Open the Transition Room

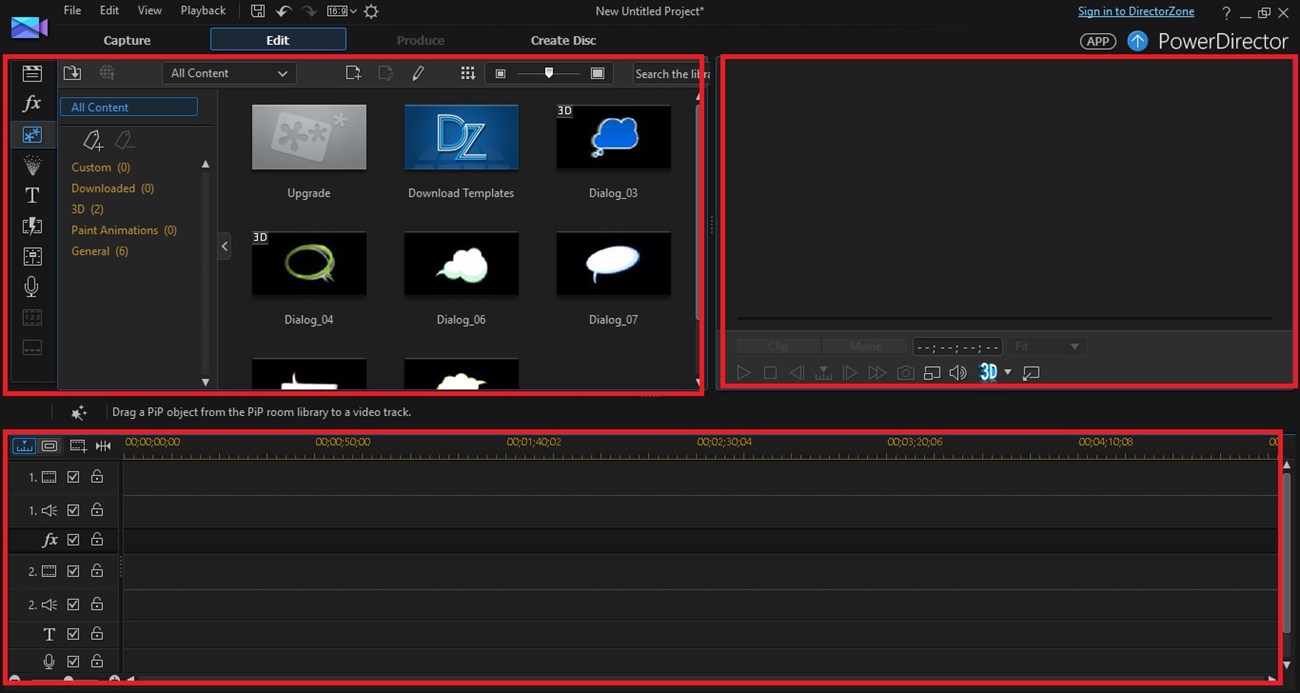pos(32,226)
